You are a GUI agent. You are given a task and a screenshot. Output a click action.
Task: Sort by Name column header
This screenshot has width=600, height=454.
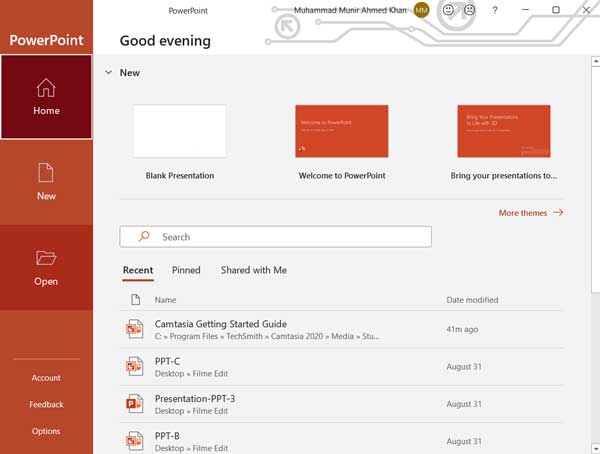[x=165, y=300]
